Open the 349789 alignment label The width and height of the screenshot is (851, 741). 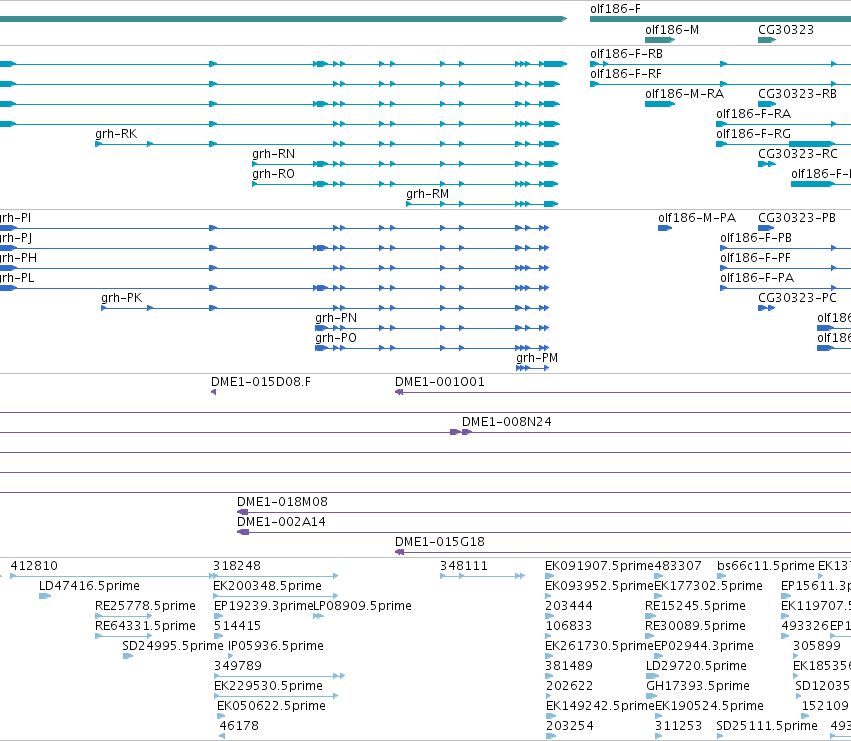click(x=238, y=666)
